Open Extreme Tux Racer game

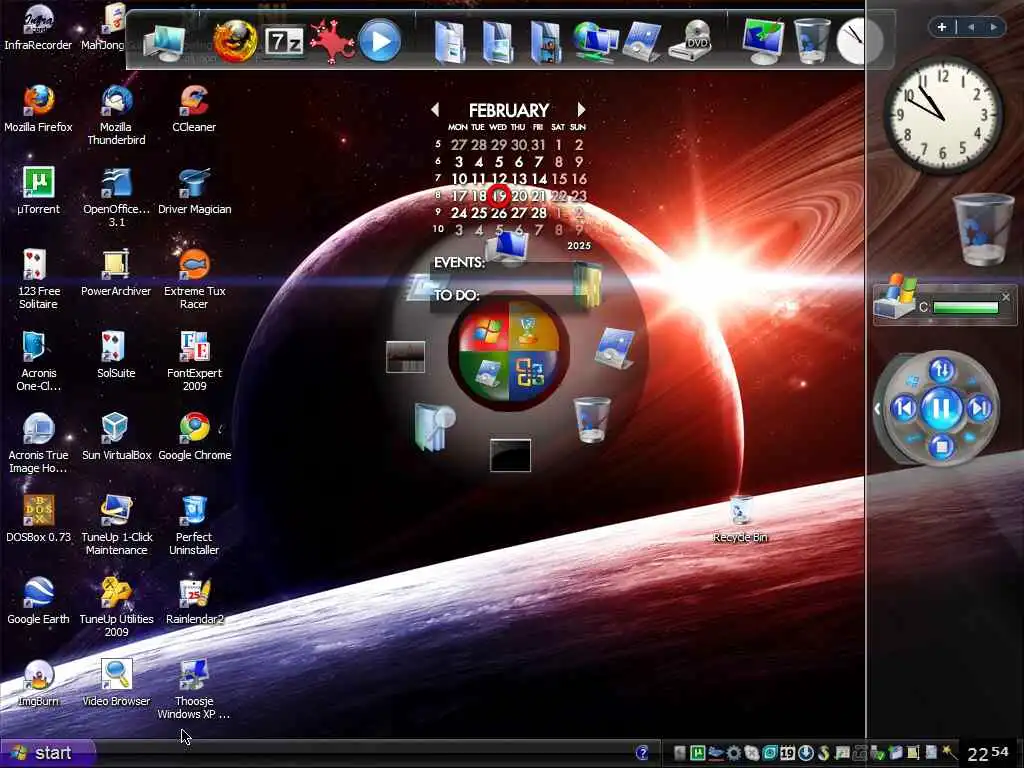point(195,279)
